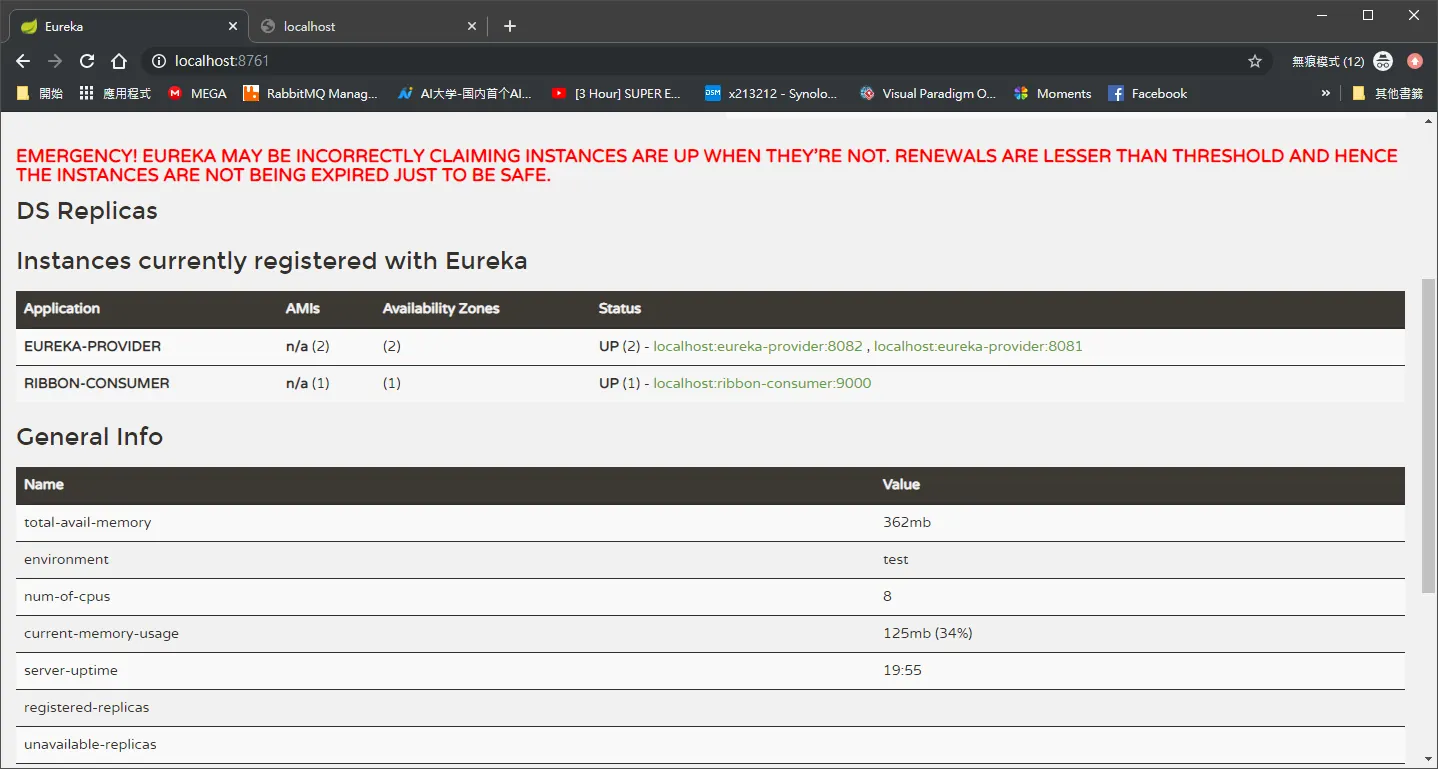
Task: Open localhost:eureka-provider:8081 instance link
Action: point(978,346)
